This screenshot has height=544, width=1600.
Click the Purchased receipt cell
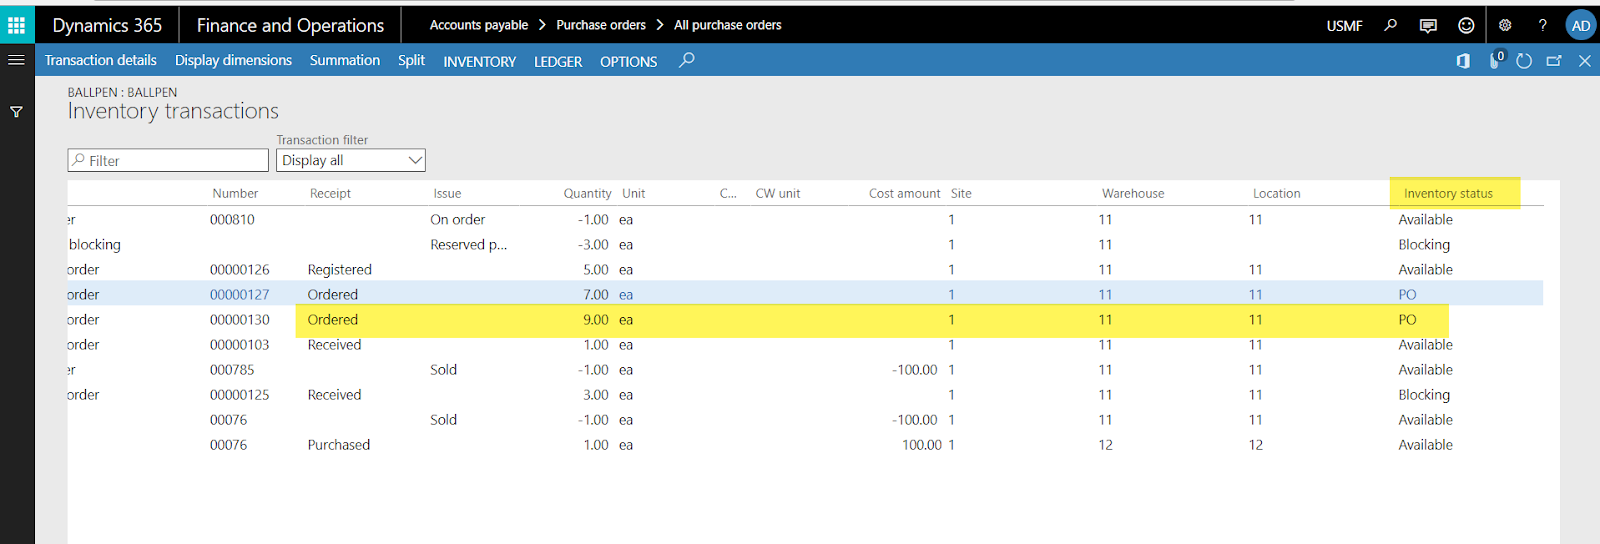coord(339,444)
